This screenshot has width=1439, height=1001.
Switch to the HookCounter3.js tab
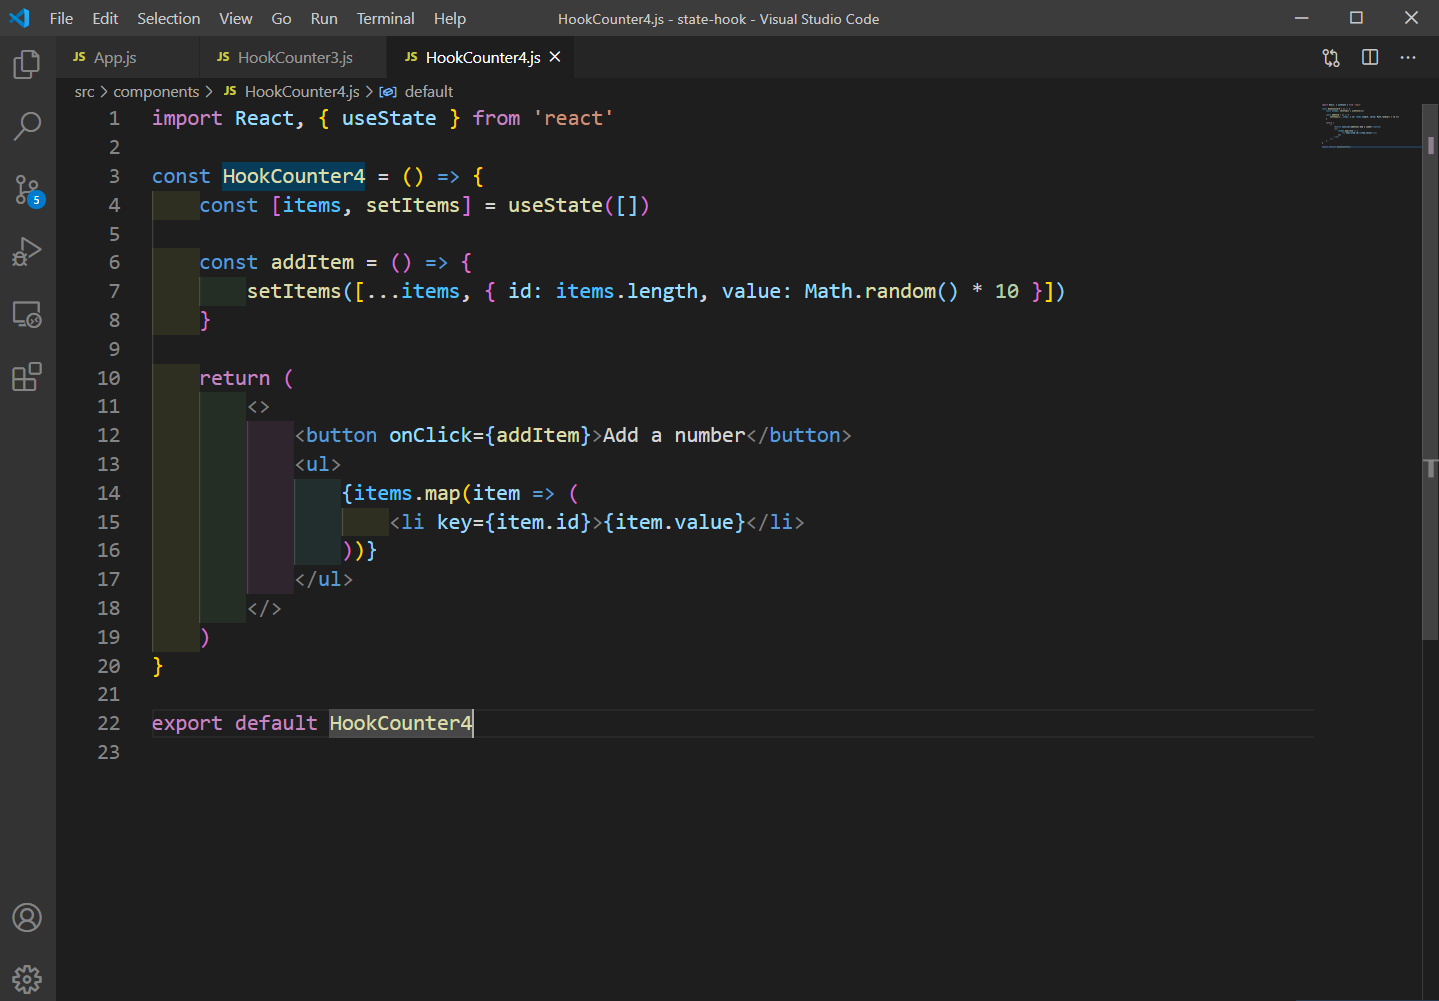[293, 57]
